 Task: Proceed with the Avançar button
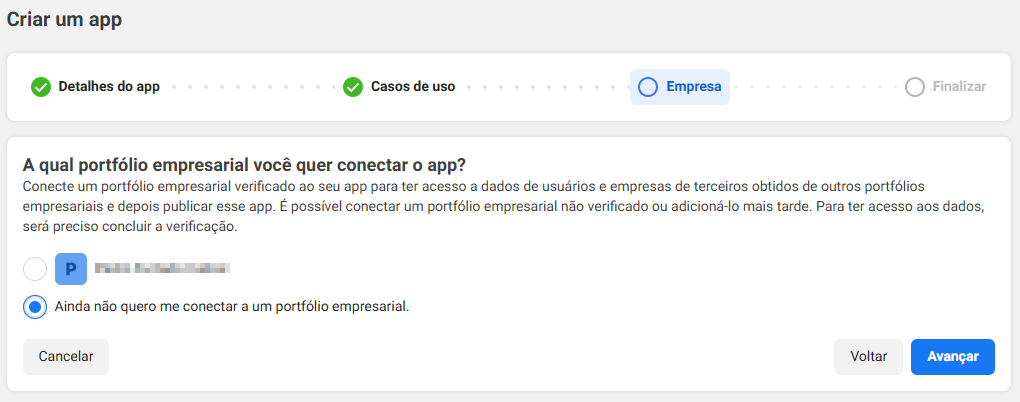(x=953, y=356)
